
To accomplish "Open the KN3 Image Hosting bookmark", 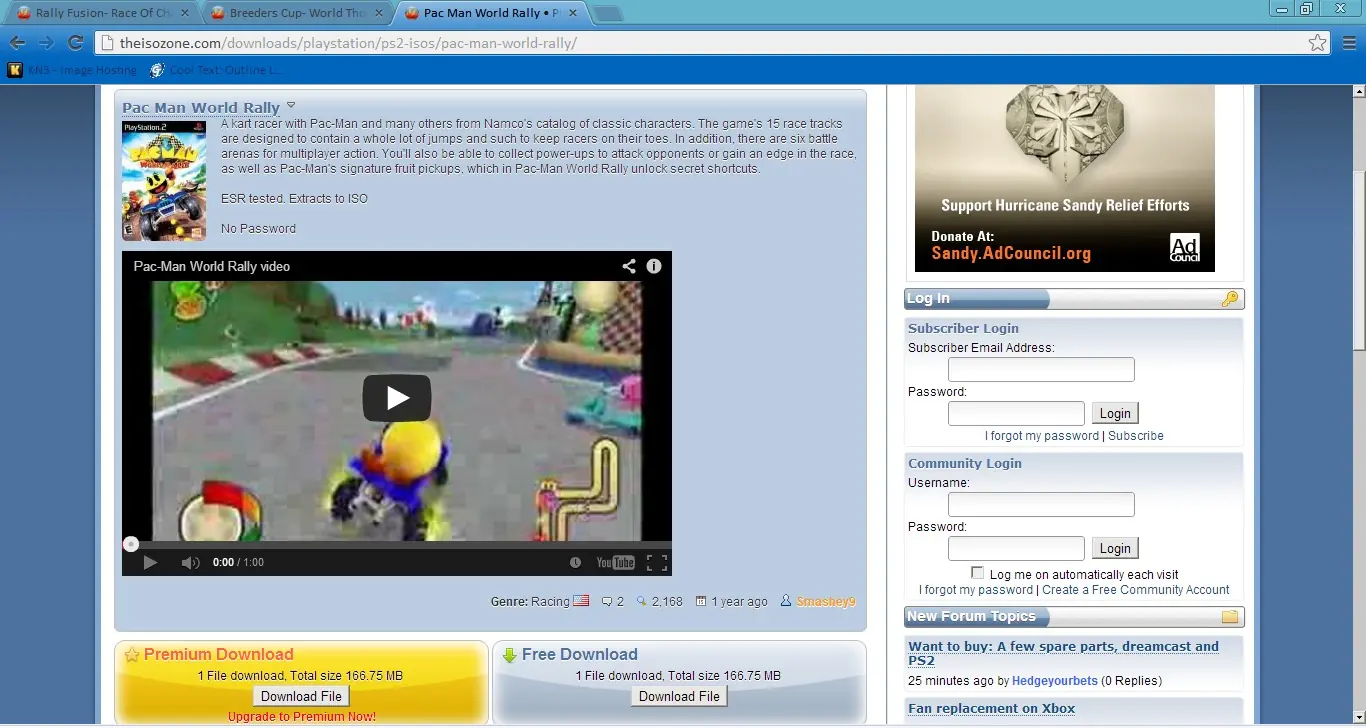I will pyautogui.click(x=72, y=70).
